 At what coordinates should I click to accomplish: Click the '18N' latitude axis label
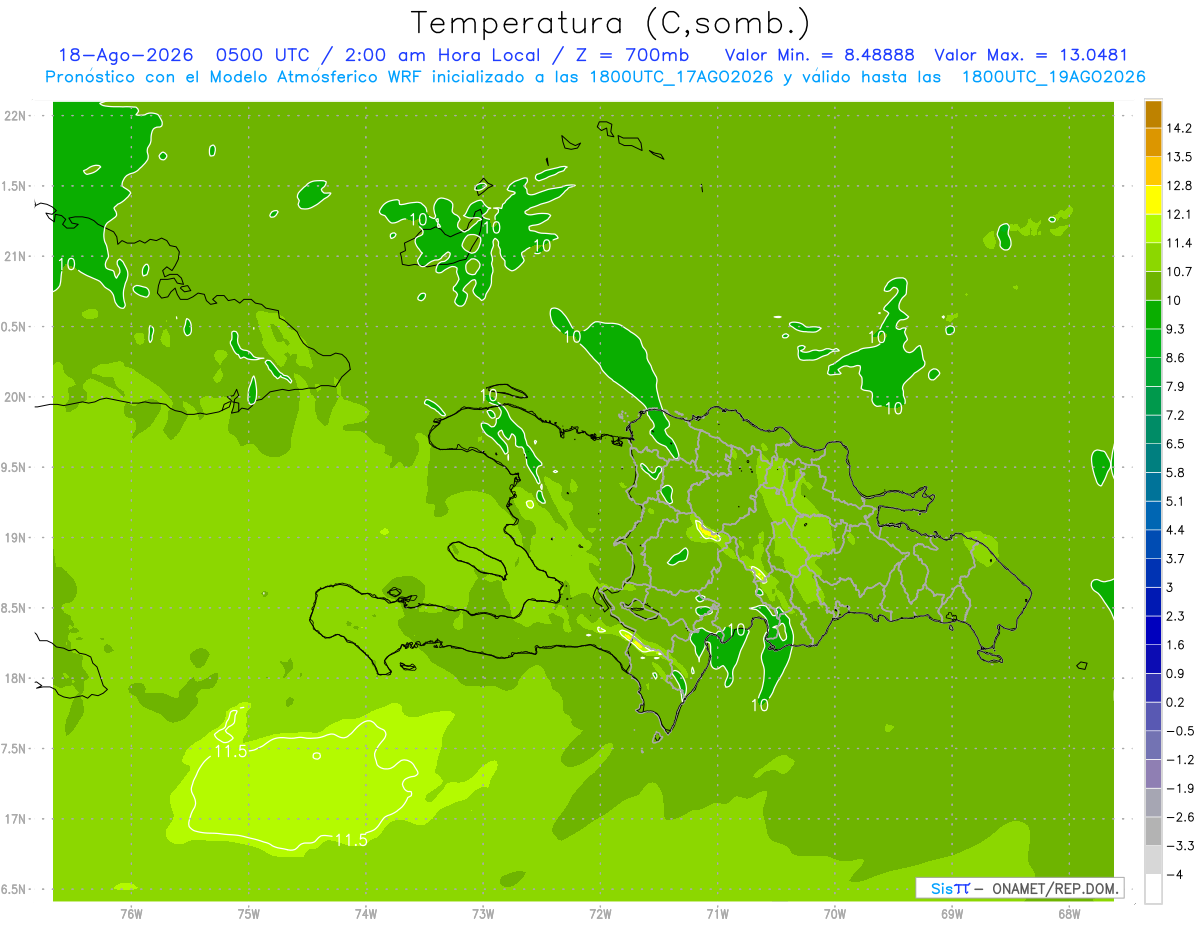click(x=15, y=679)
